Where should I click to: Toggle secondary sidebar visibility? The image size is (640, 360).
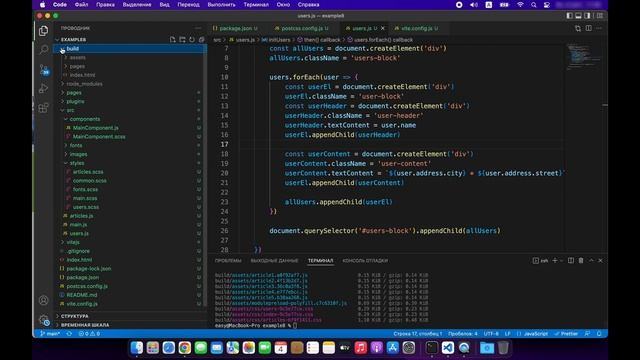(587, 16)
